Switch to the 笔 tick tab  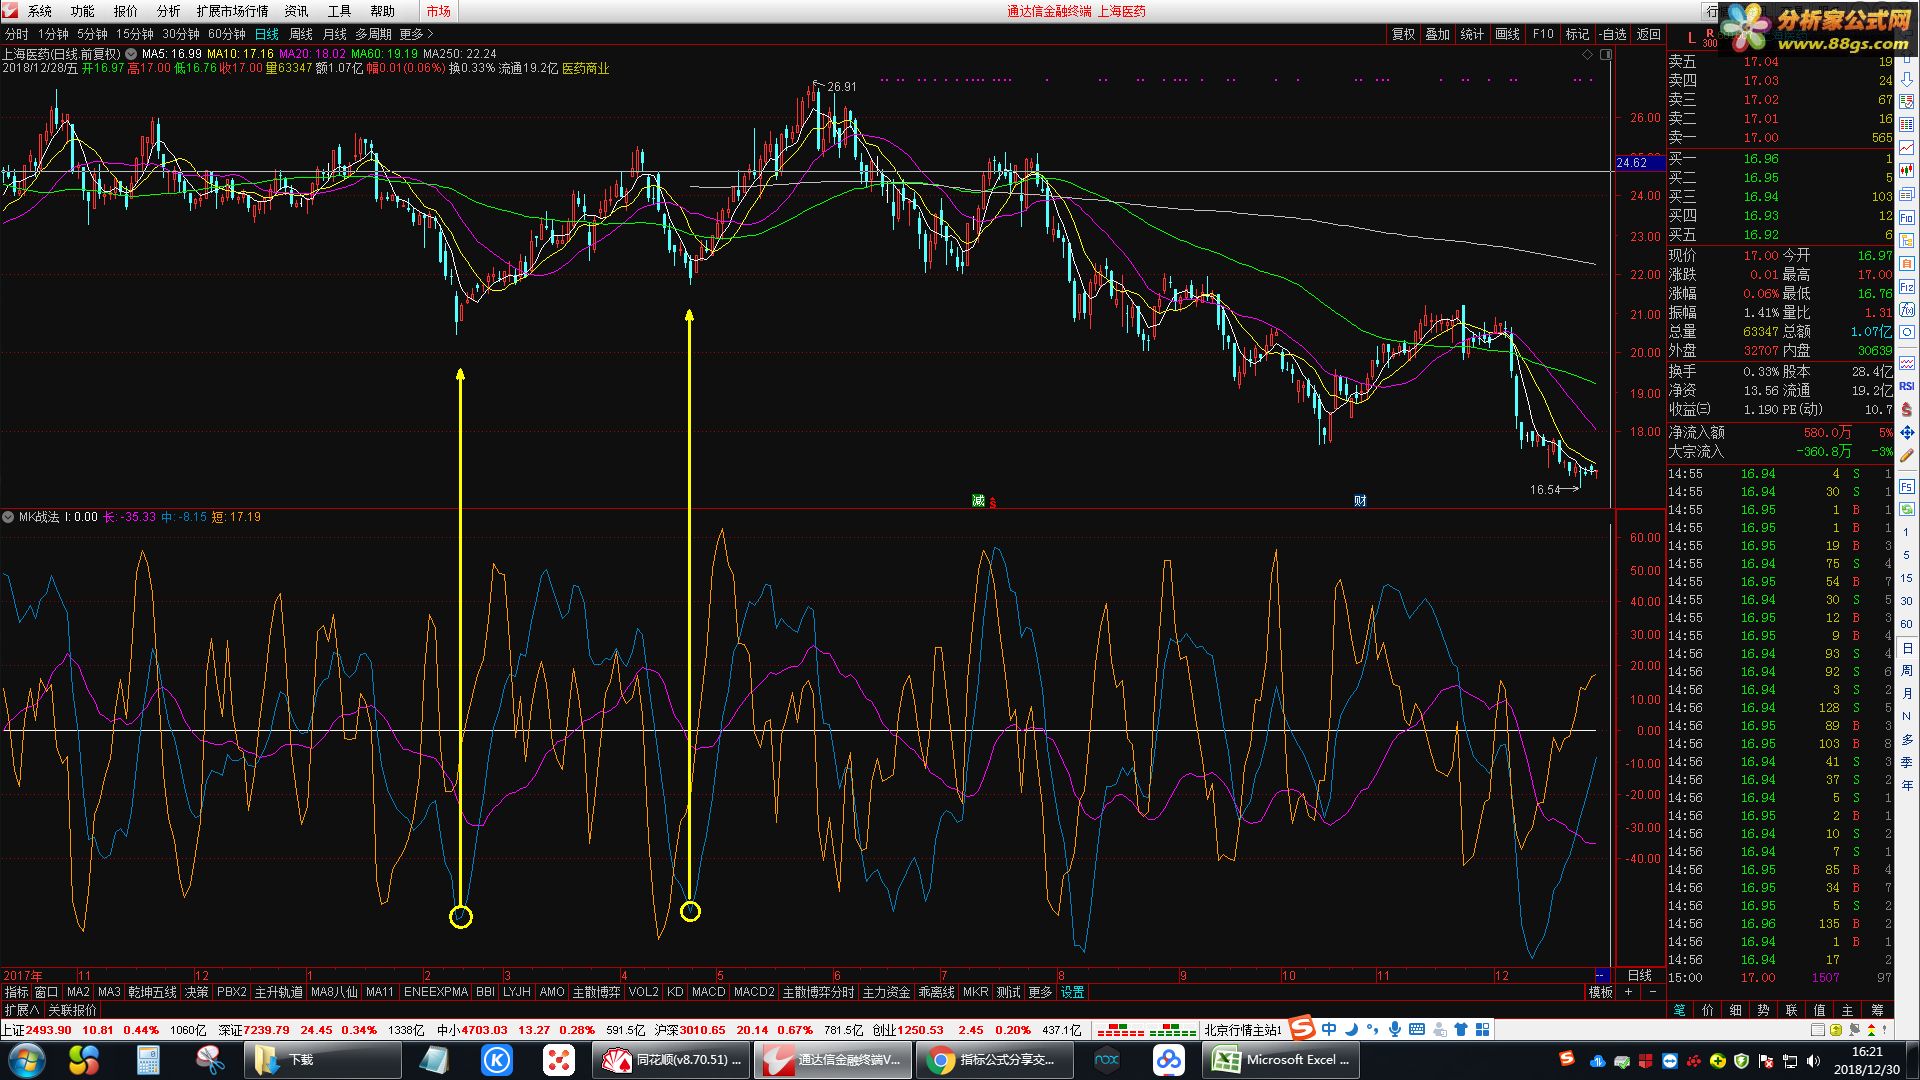coord(1679,1010)
